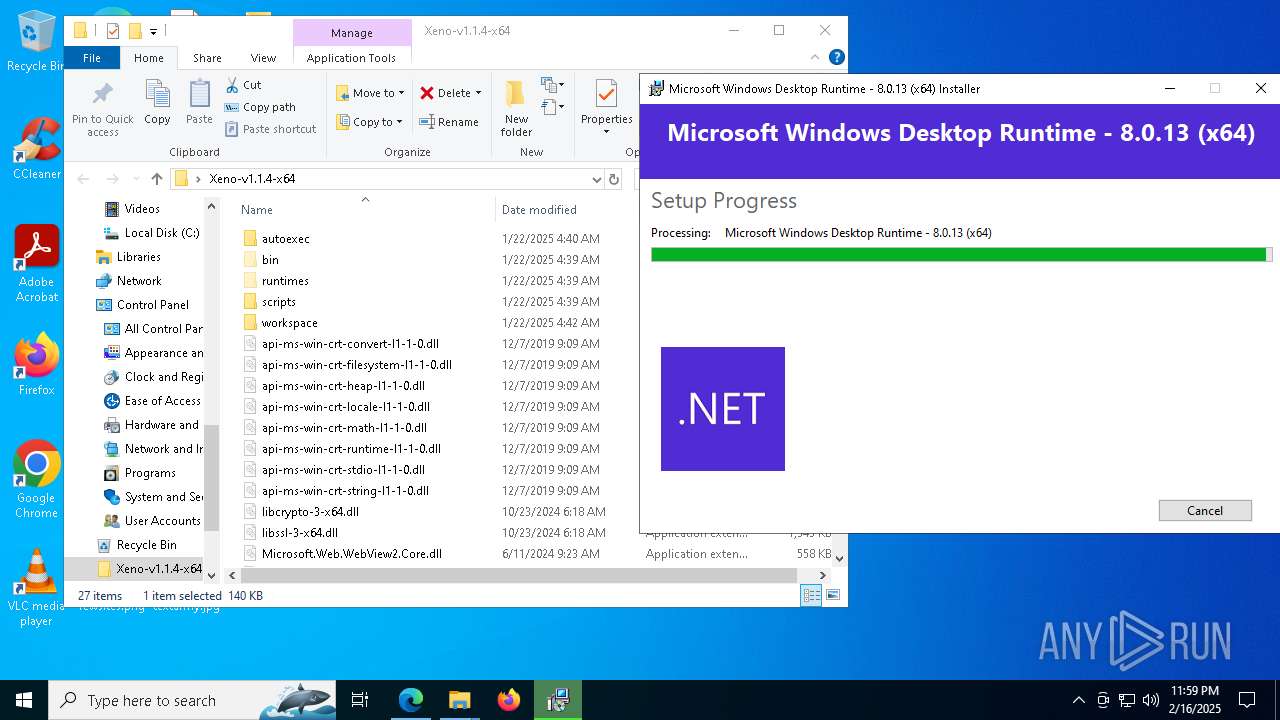Open Adobe Acrobat desktop icon
This screenshot has height=720, width=1280.
coord(37,263)
